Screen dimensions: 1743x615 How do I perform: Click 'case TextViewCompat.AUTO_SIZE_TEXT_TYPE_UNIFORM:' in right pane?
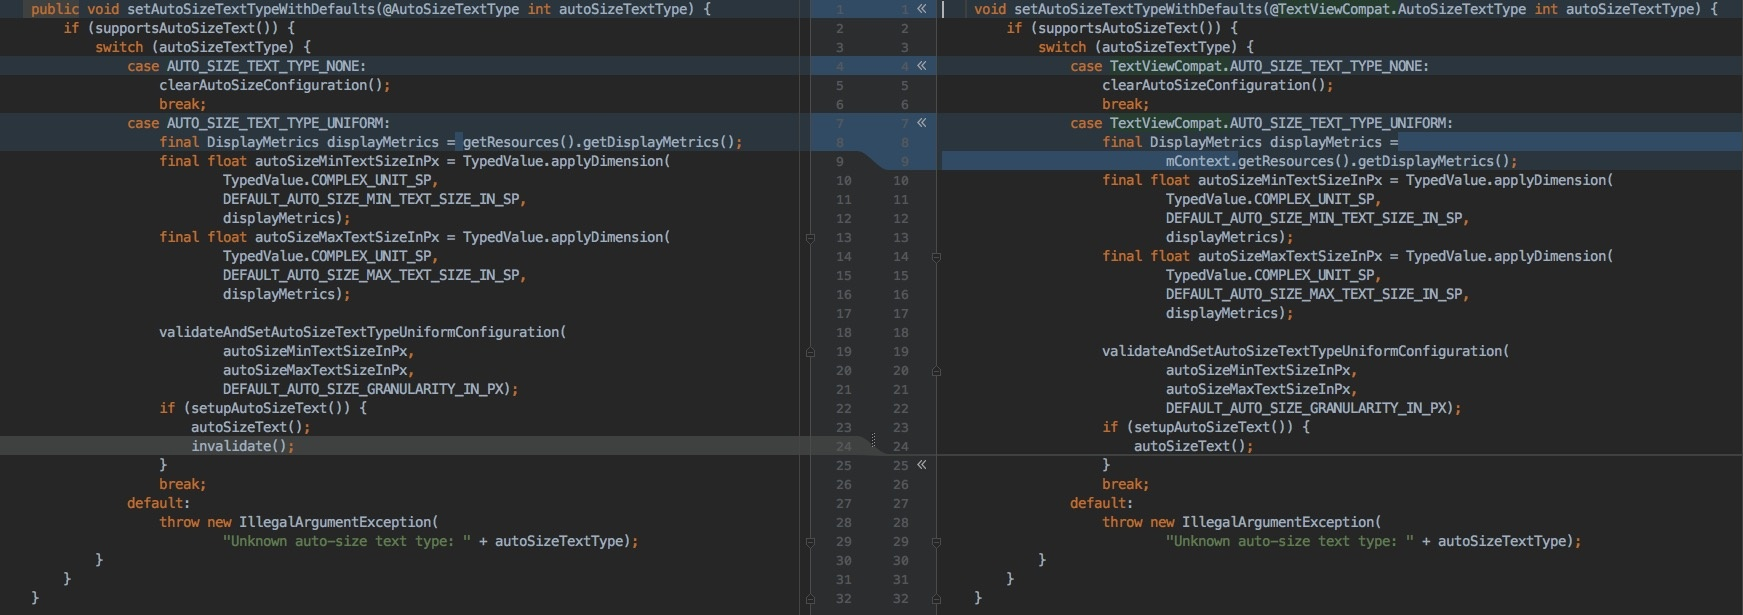pyautogui.click(x=1261, y=123)
